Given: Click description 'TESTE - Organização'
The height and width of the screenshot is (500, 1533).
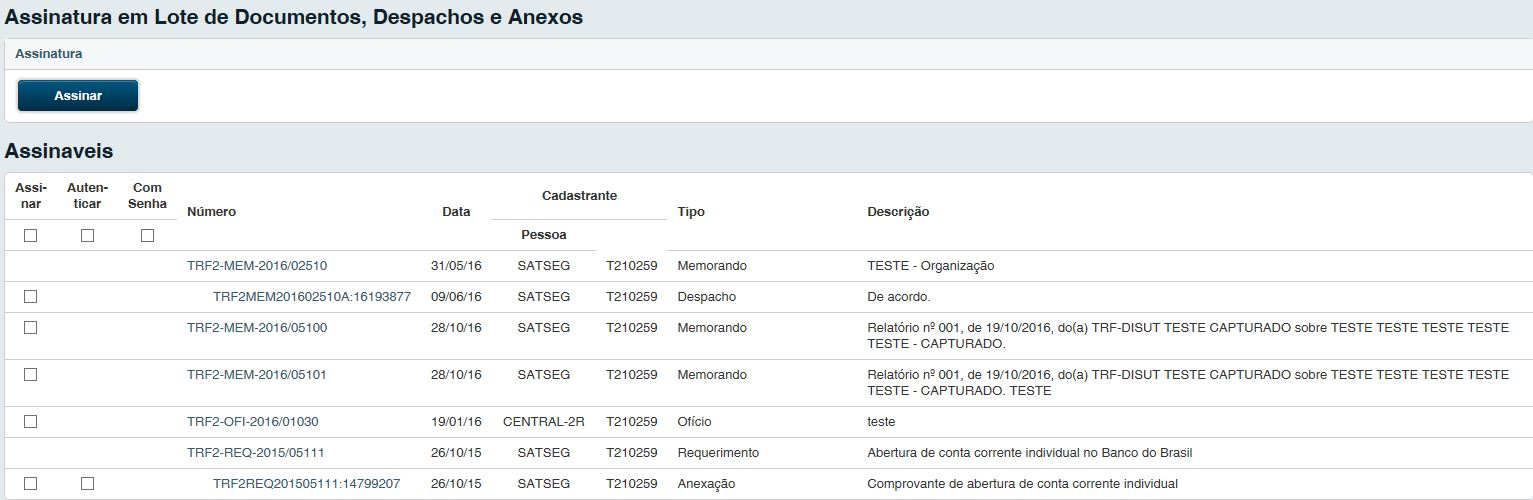Looking at the screenshot, I should 931,266.
